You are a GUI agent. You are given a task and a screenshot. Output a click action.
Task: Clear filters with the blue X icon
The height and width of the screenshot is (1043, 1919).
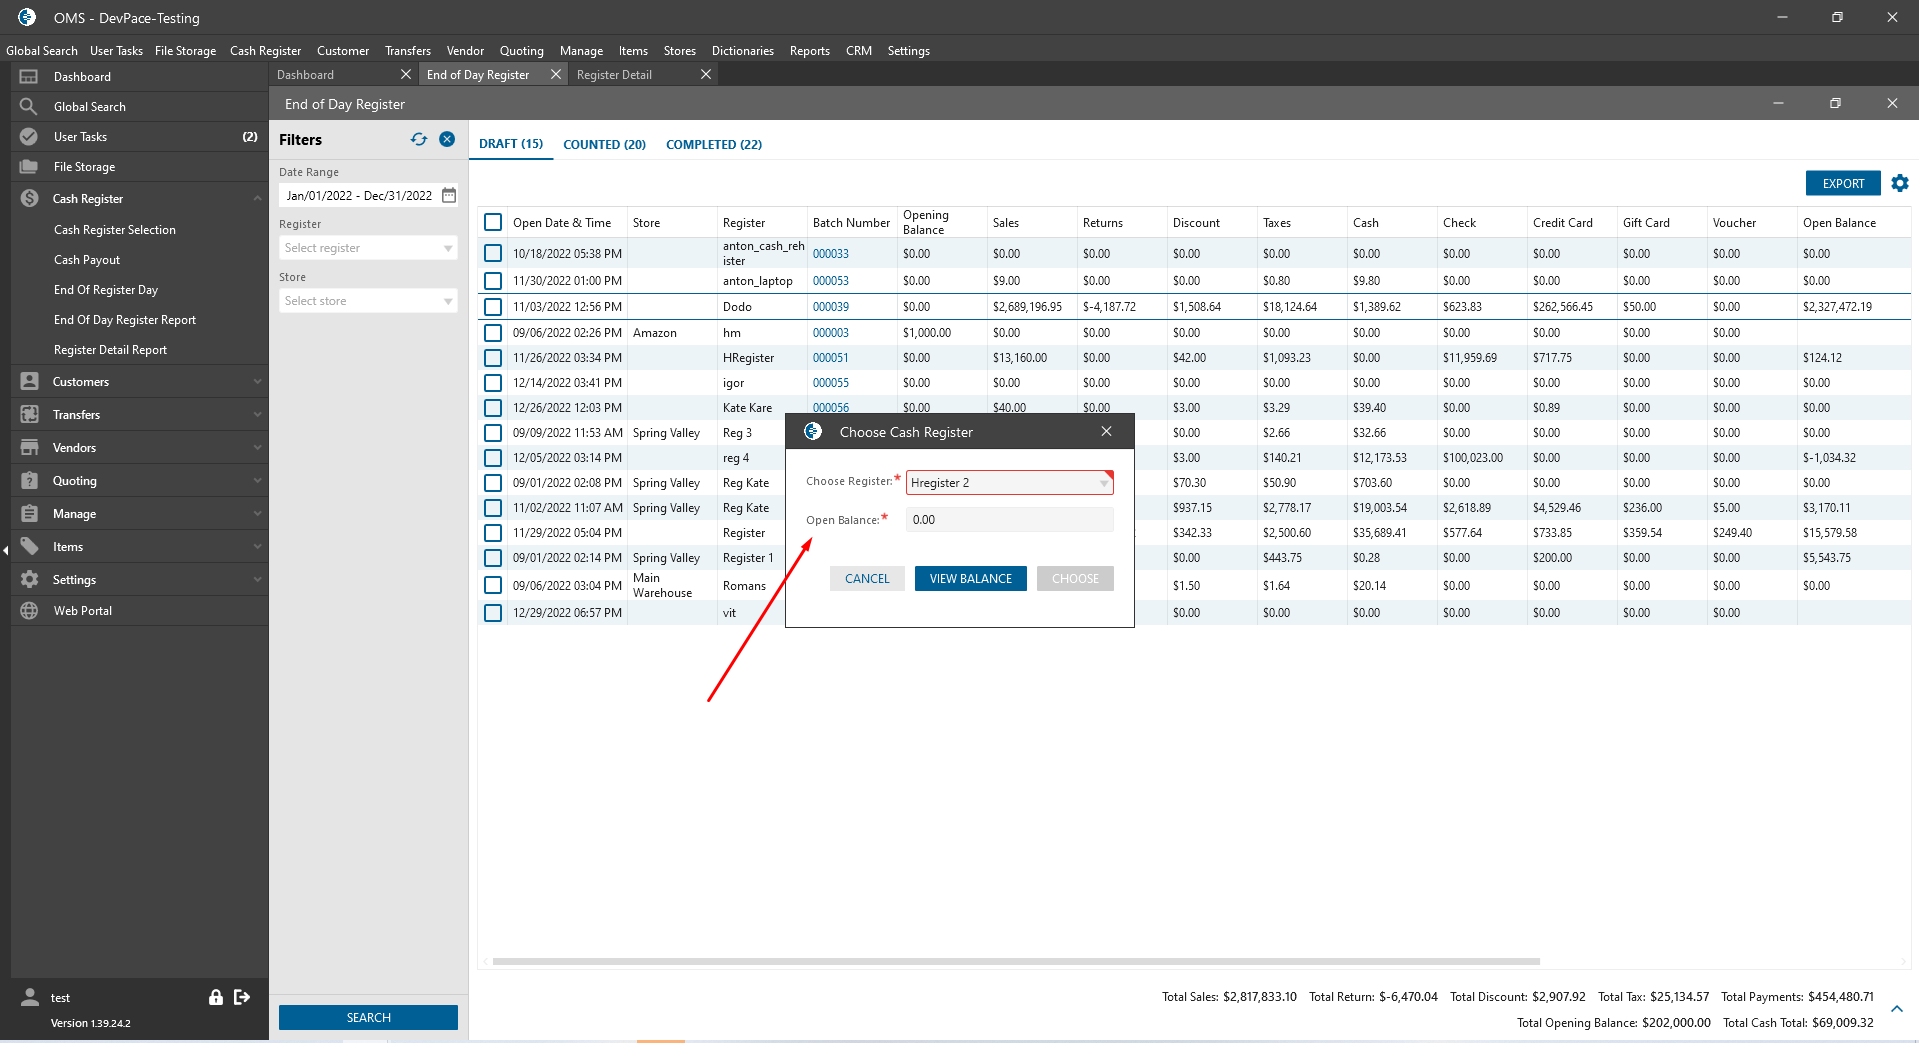447,140
